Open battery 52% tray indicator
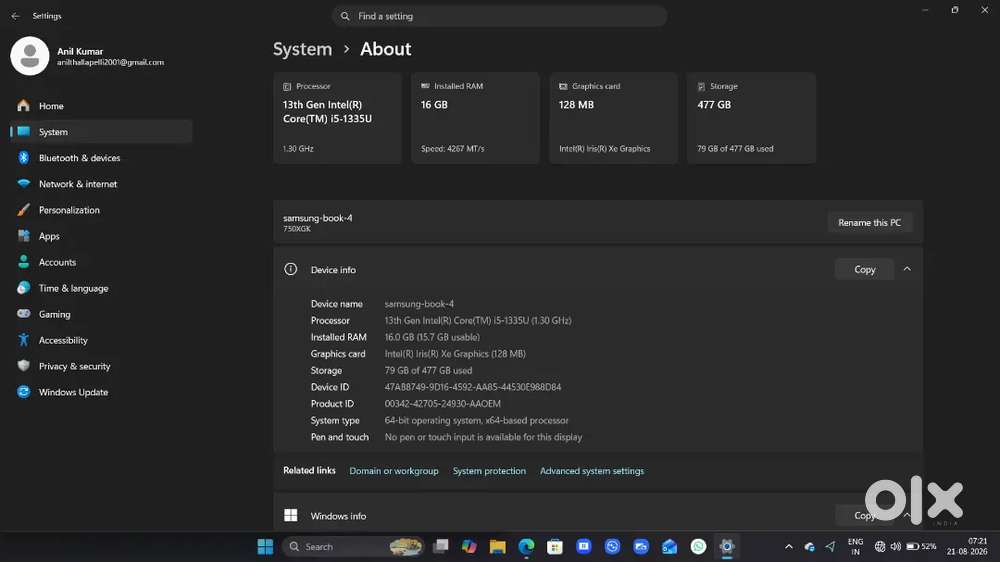1000x562 pixels. (x=922, y=547)
